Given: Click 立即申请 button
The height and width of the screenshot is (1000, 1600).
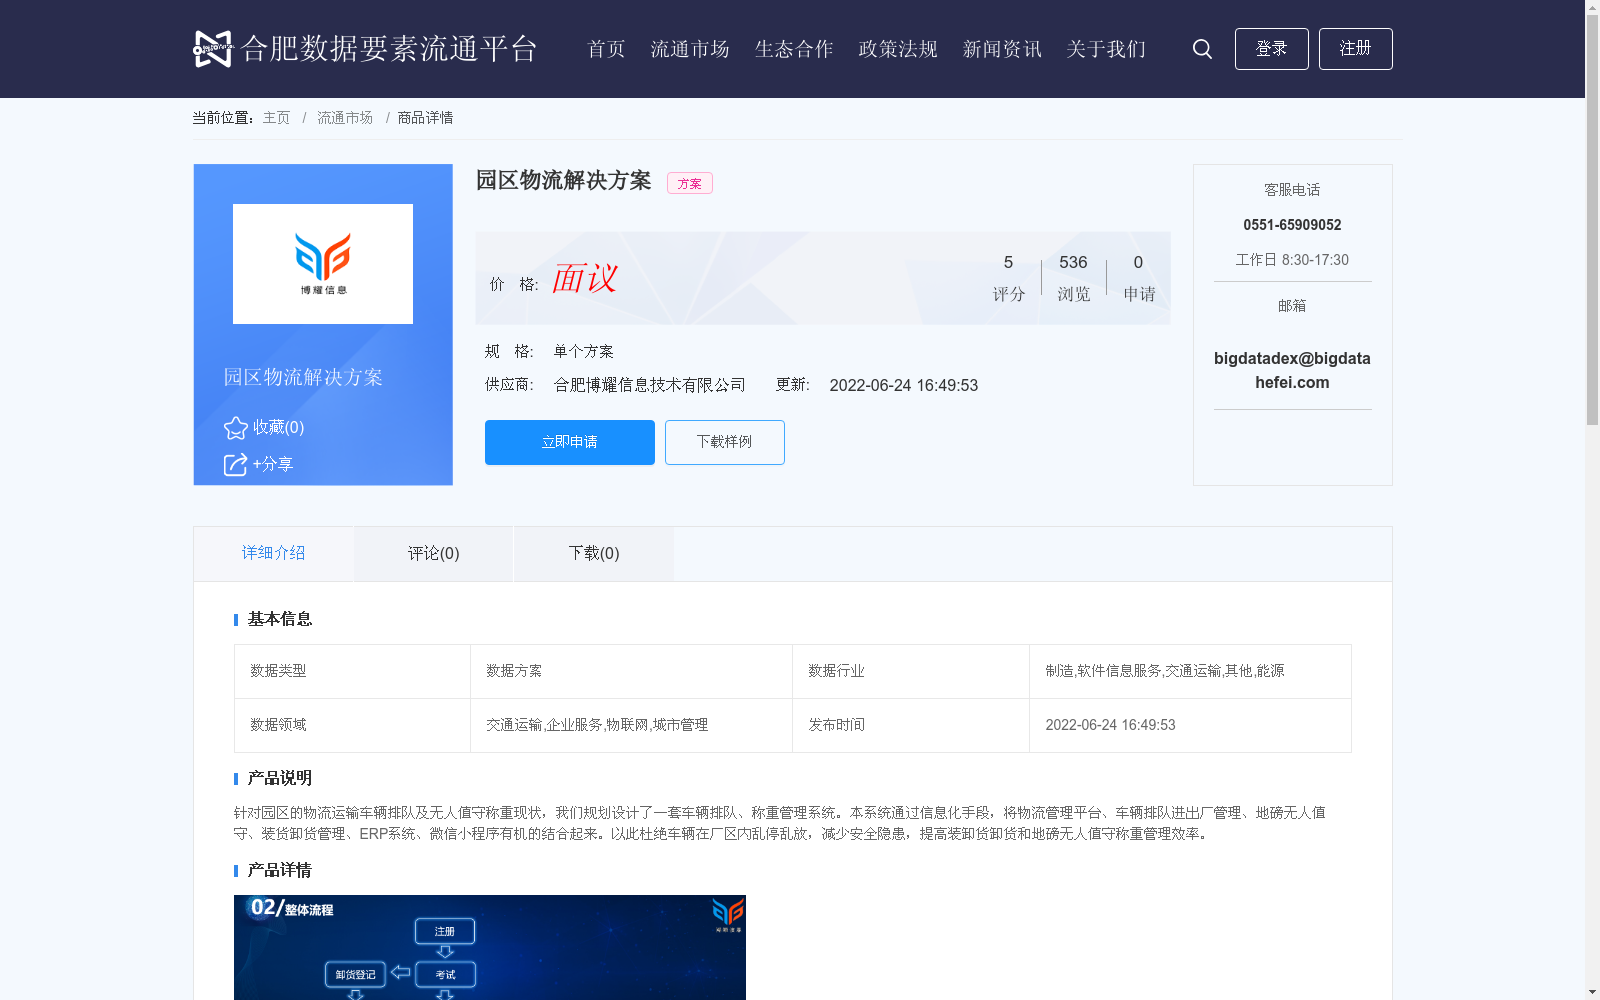Looking at the screenshot, I should 570,442.
